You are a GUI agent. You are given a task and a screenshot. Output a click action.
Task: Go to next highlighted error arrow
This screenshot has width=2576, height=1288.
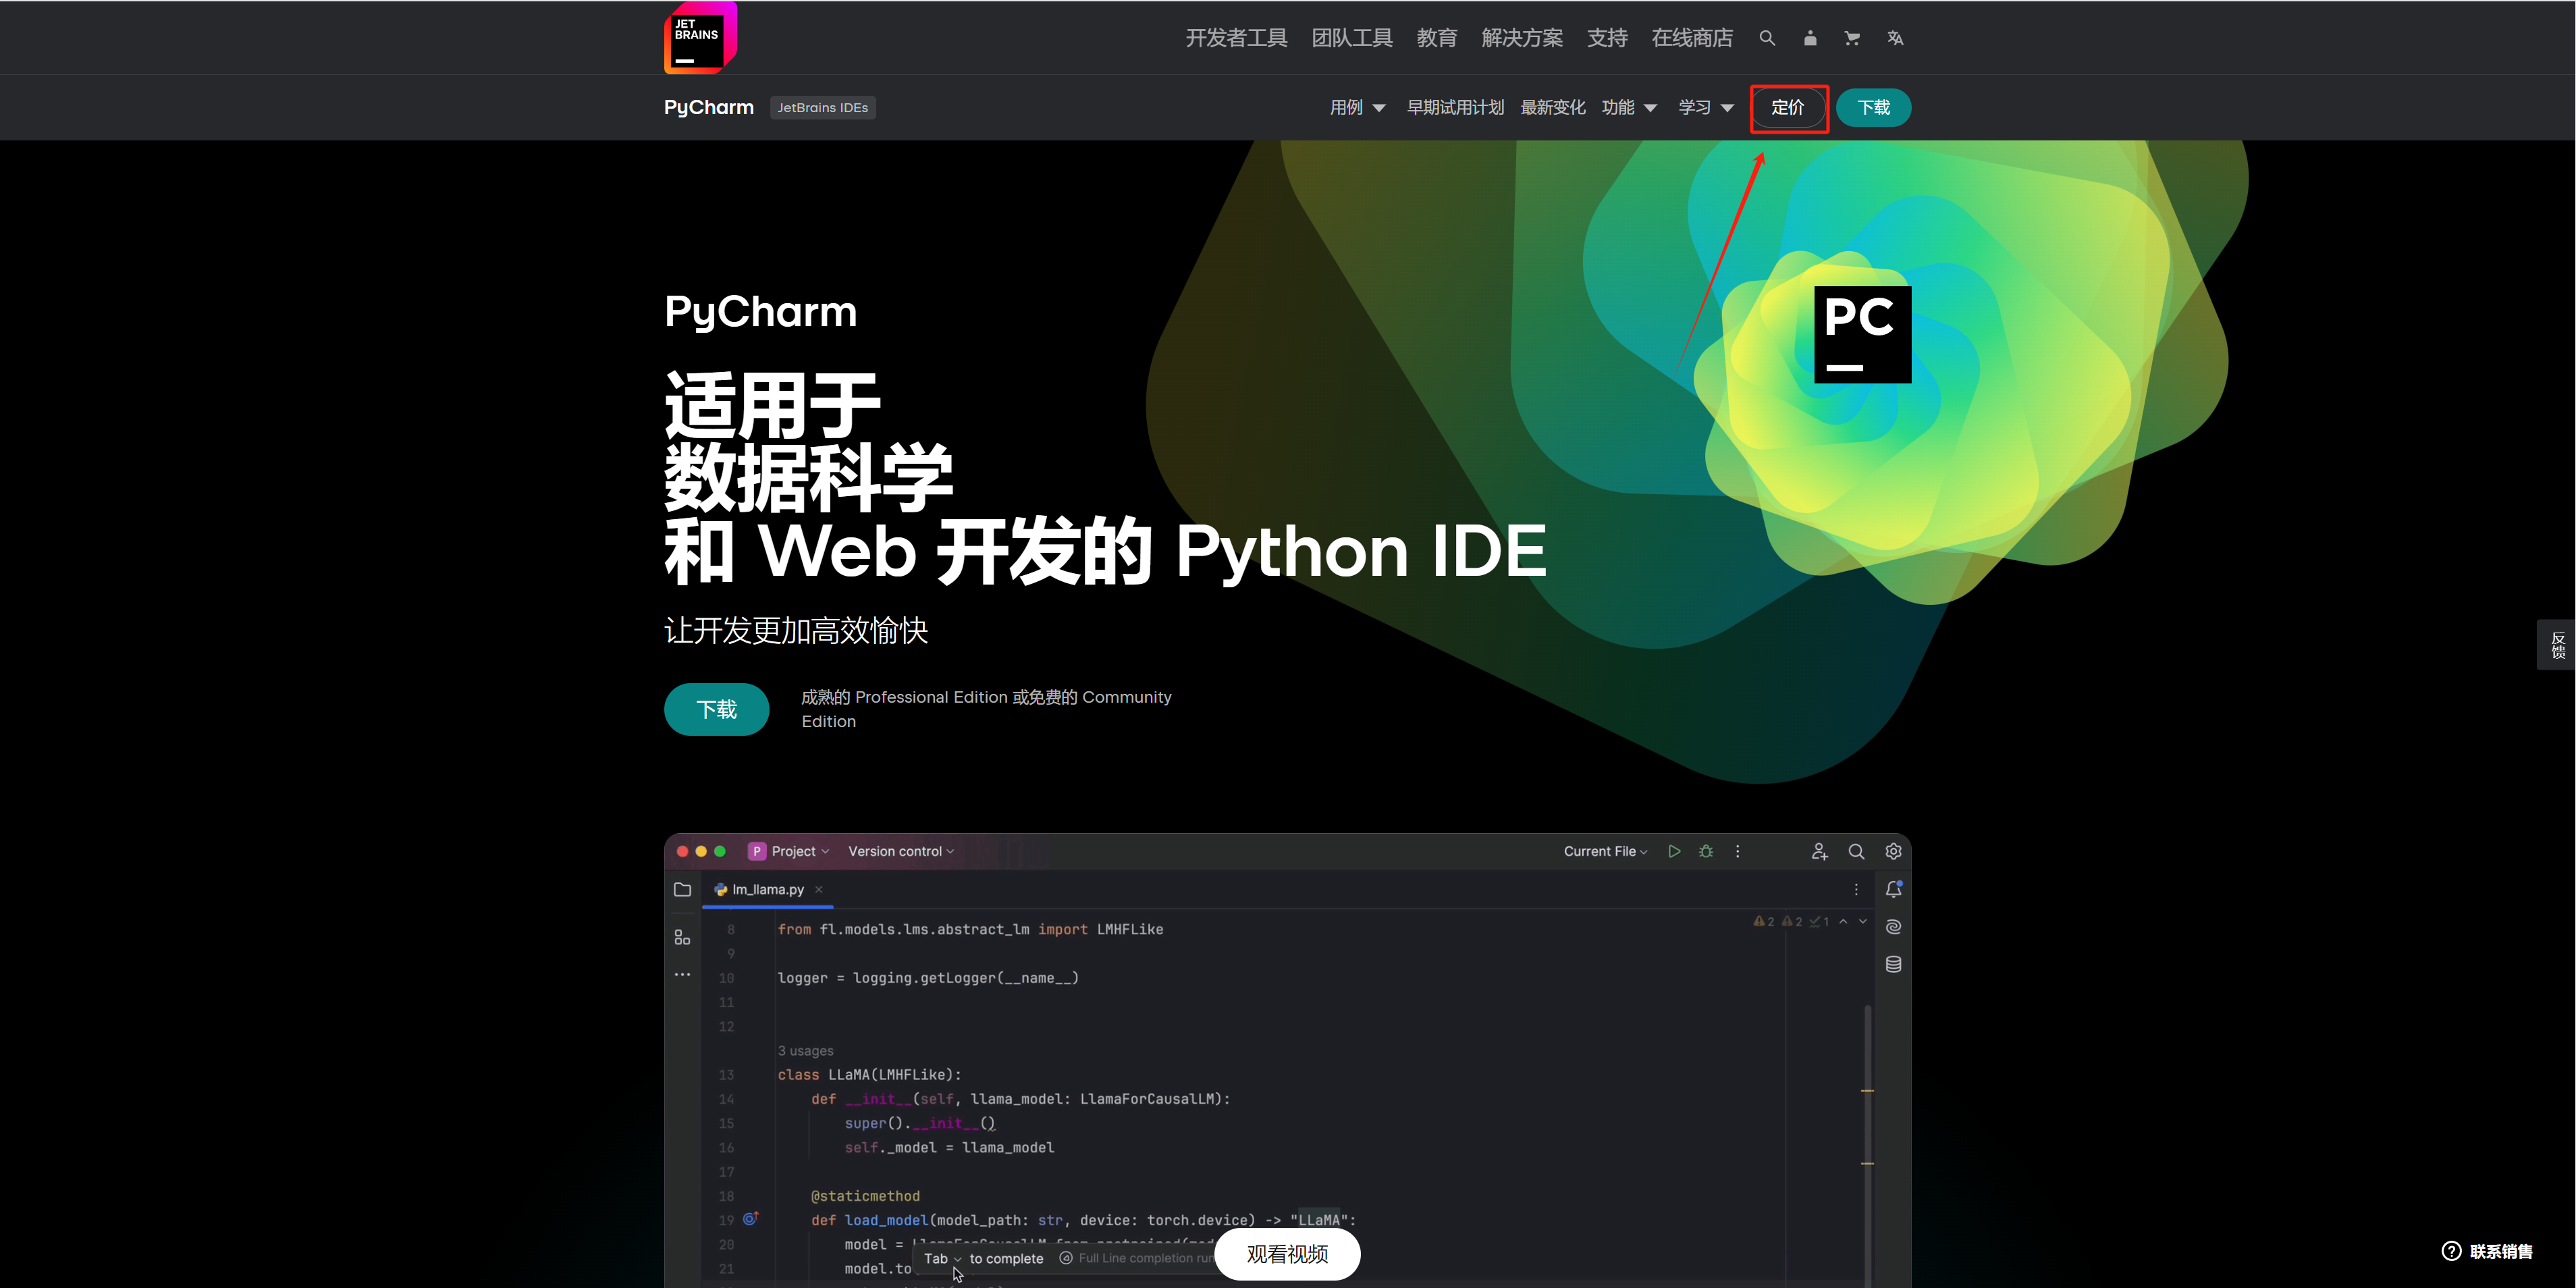click(x=1863, y=921)
